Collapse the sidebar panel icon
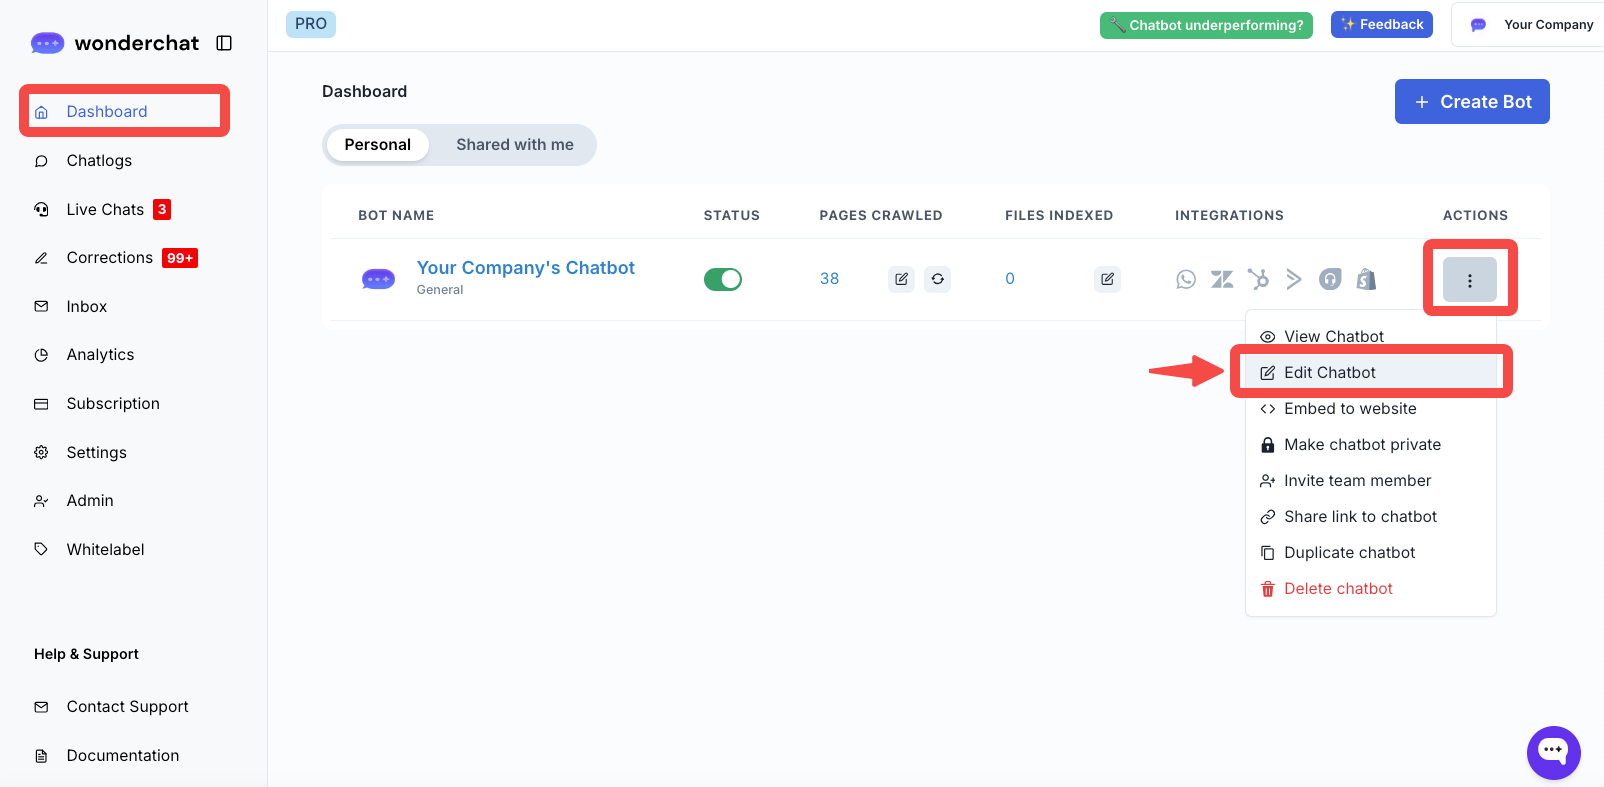Viewport: 1604px width, 787px height. [x=224, y=43]
